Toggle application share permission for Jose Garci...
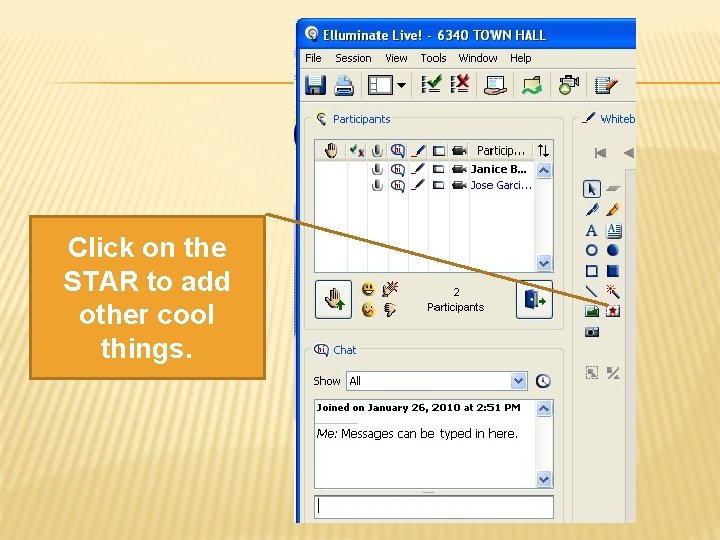Screen dimensions: 720x540 tap(439, 186)
